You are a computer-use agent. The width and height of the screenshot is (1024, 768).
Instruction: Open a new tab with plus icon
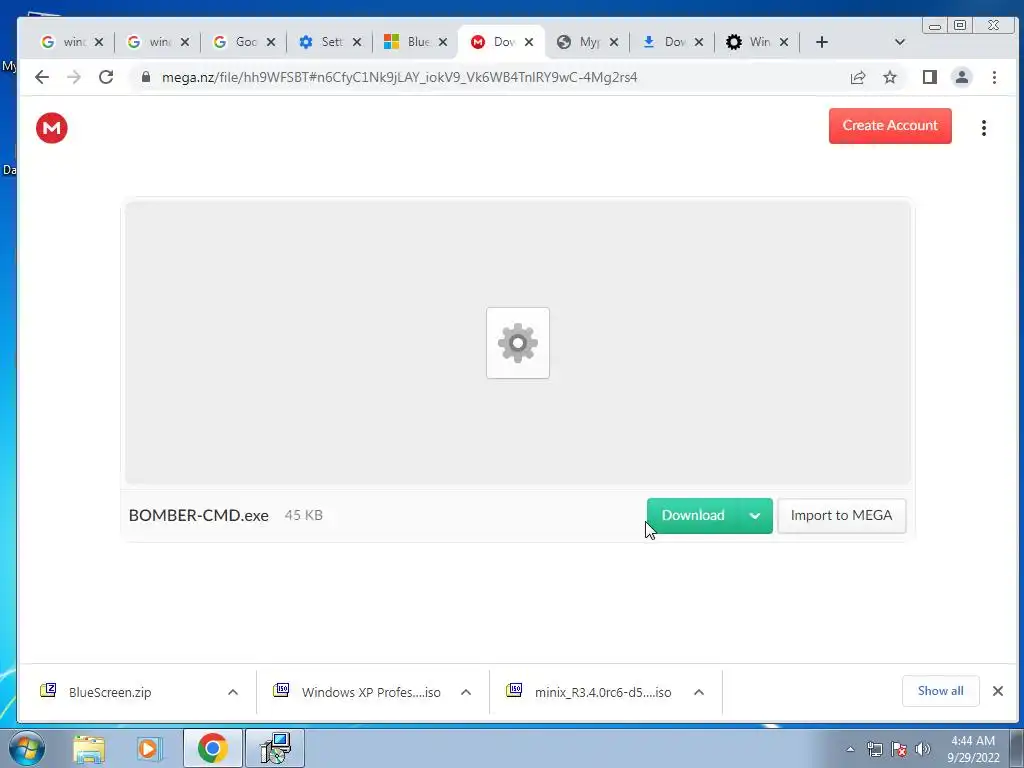(x=822, y=42)
